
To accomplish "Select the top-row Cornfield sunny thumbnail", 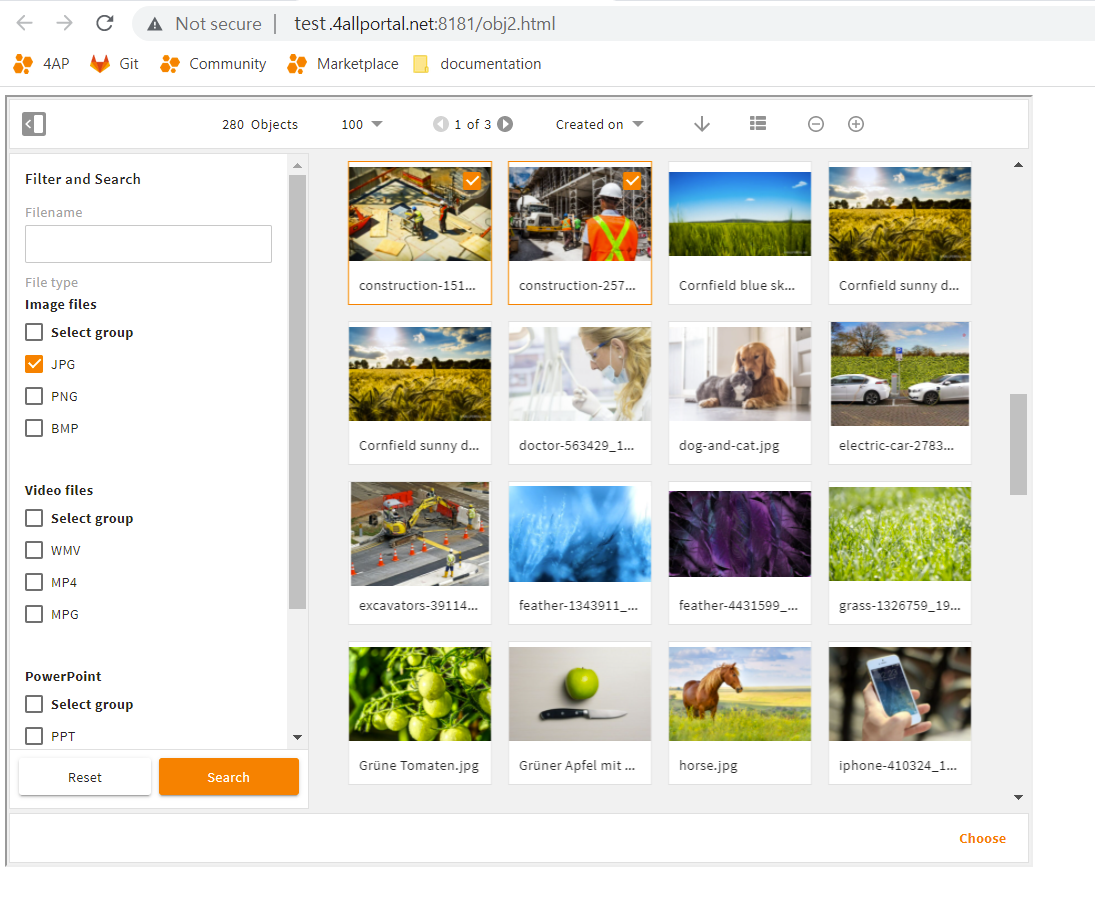I will [899, 233].
